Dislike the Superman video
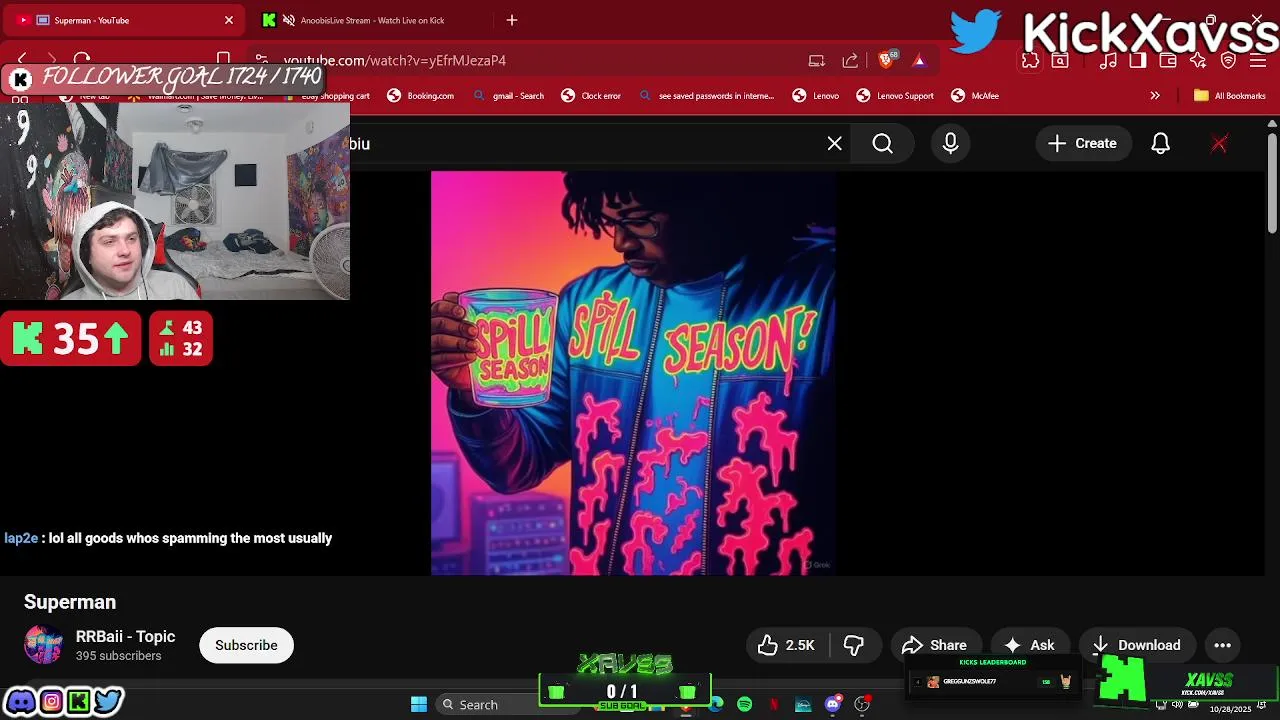 [855, 645]
